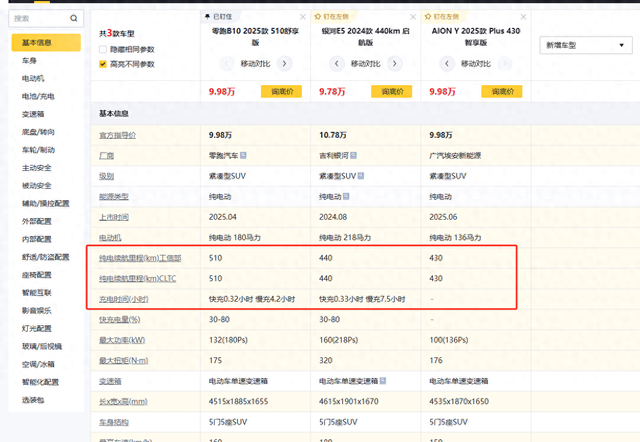640x442 pixels.
Task: Select 底盘/转向 in the sidebar
Action: point(38,132)
